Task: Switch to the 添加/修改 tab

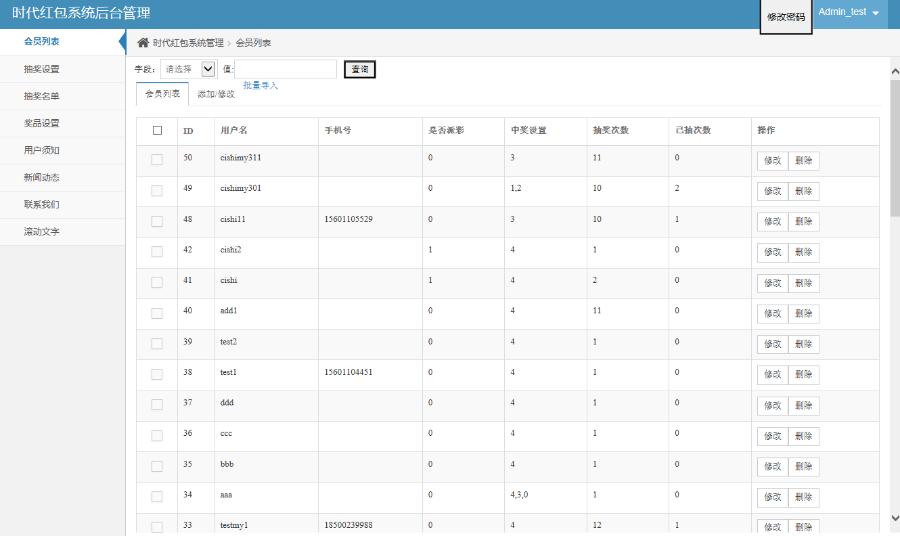Action: [x=216, y=94]
